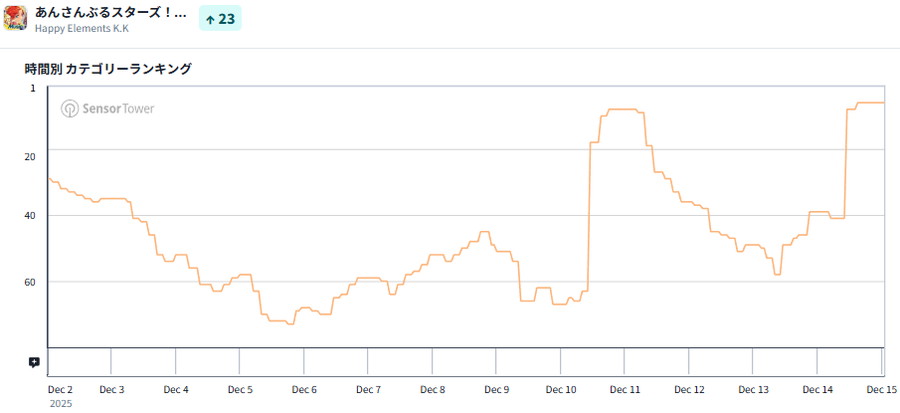Open the Happy Elements K.K publisher link

pyautogui.click(x=82, y=28)
